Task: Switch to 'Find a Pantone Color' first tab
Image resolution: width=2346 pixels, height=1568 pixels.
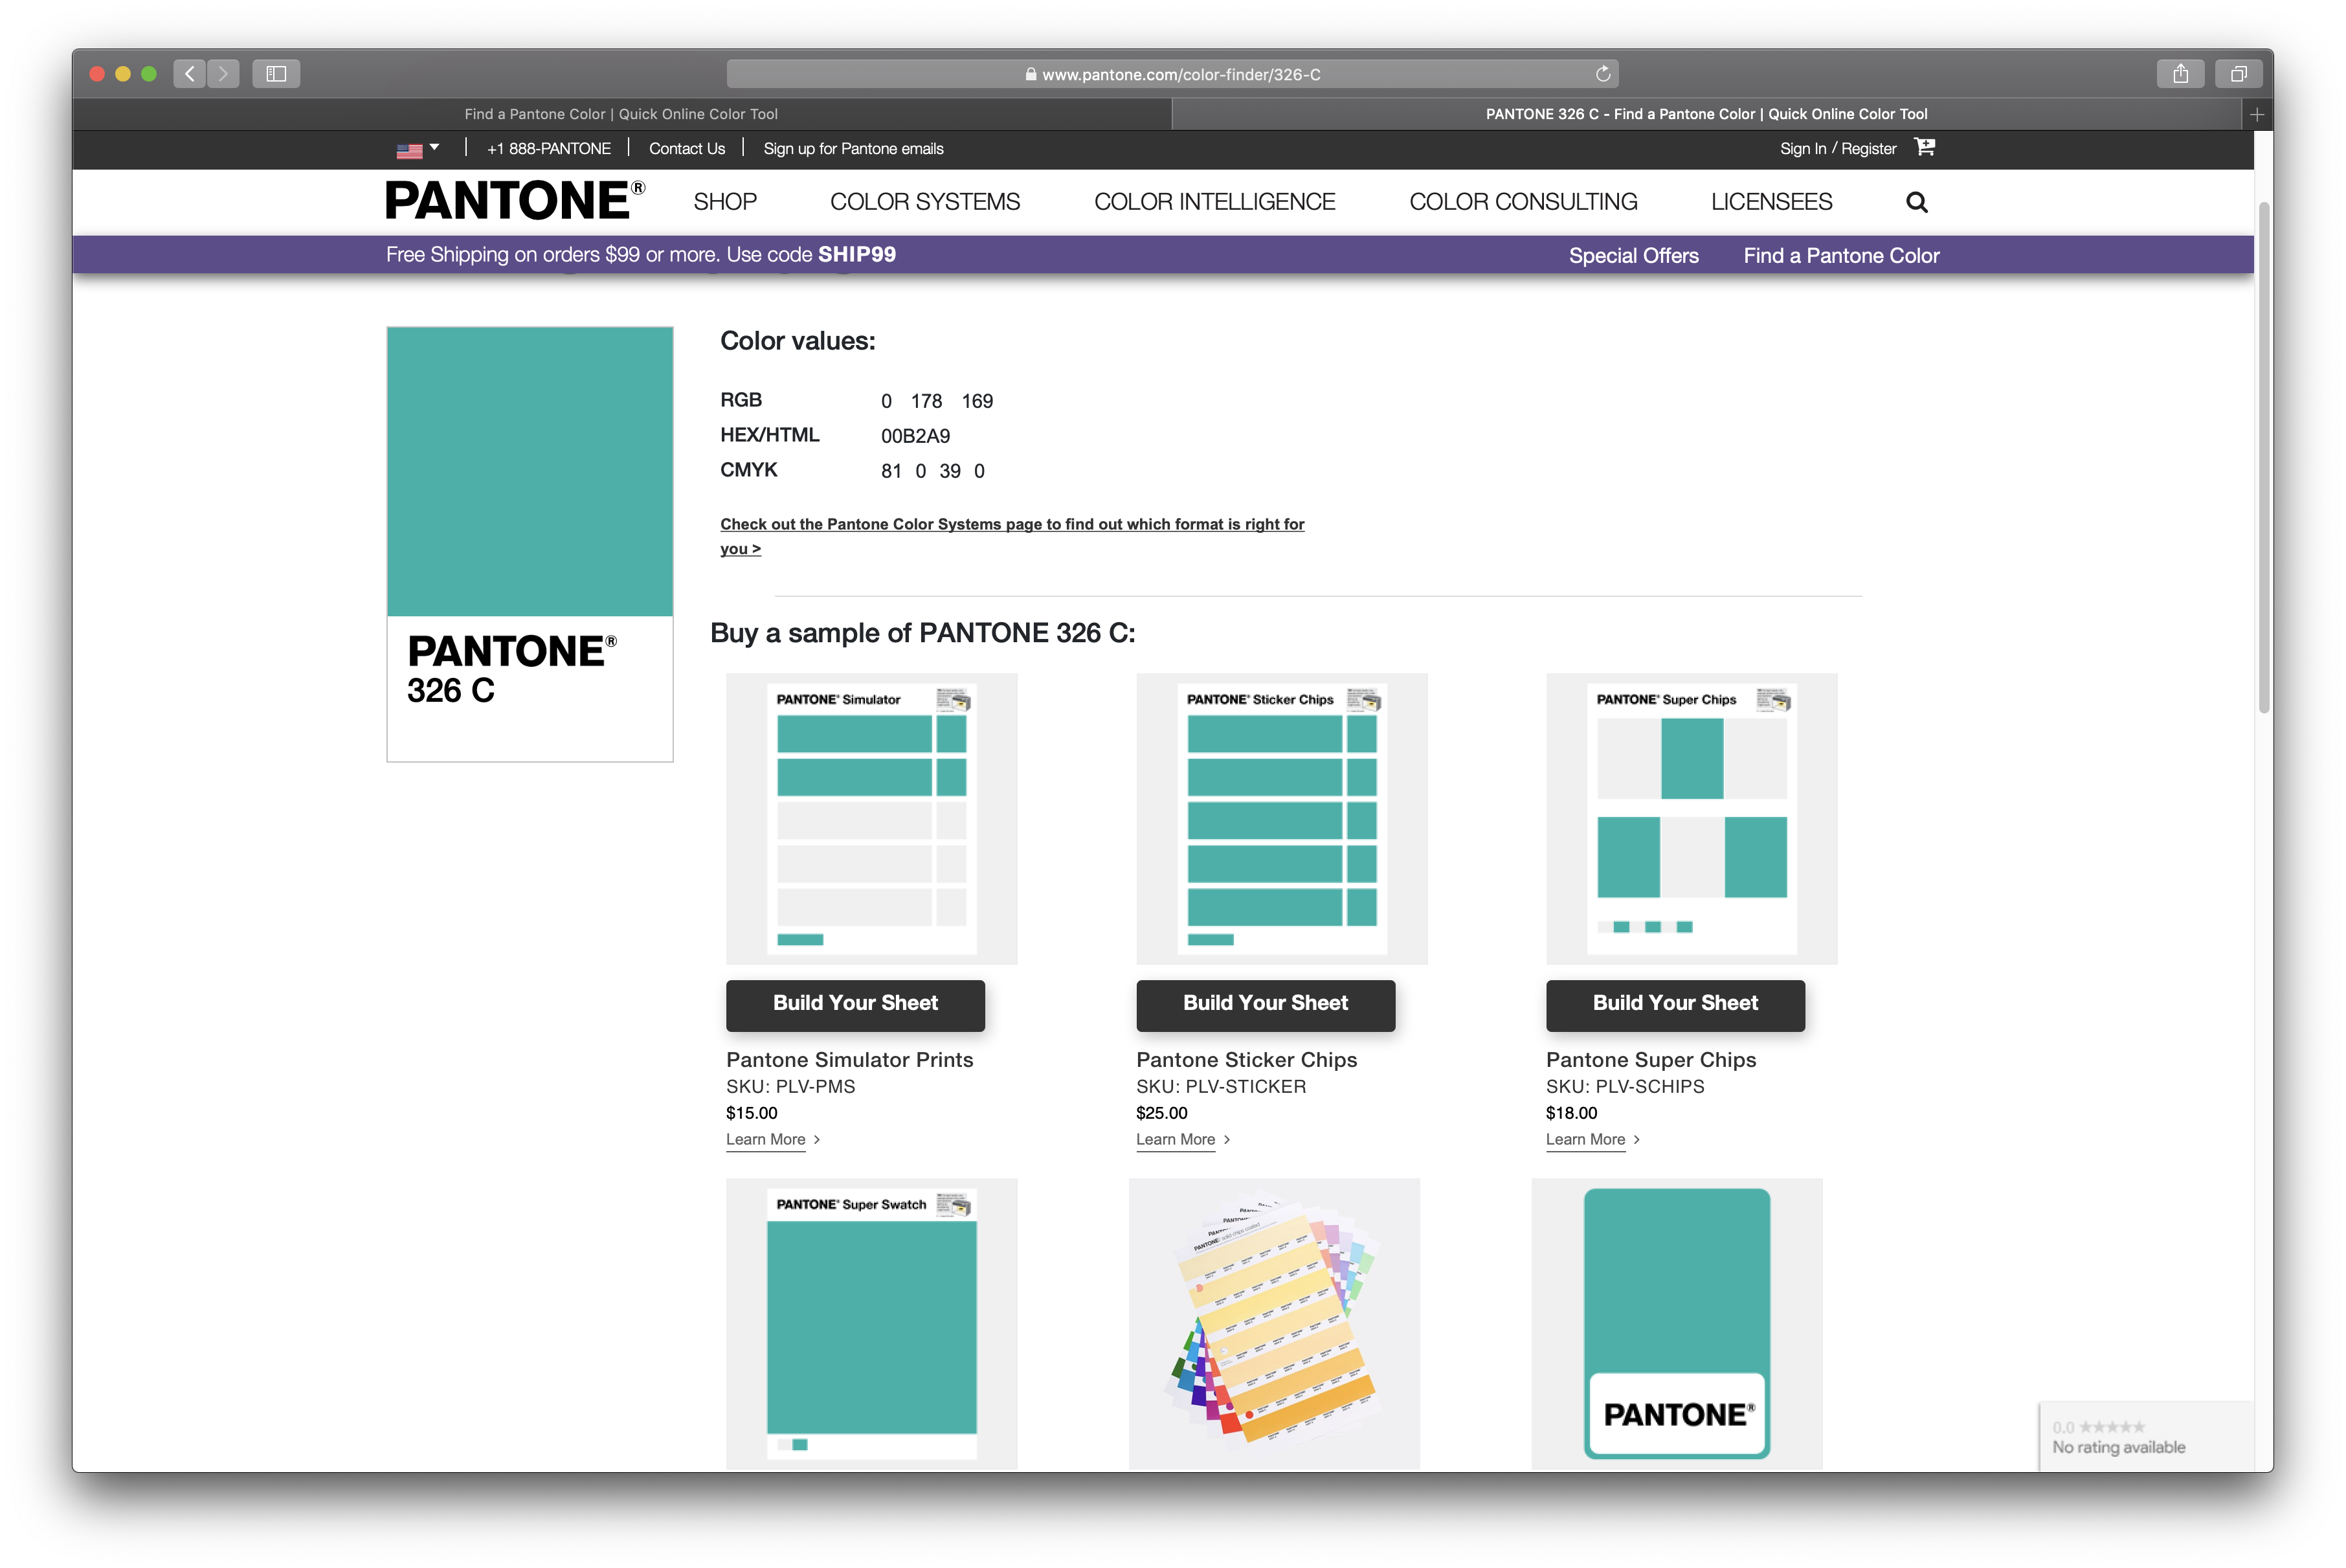Action: (621, 115)
